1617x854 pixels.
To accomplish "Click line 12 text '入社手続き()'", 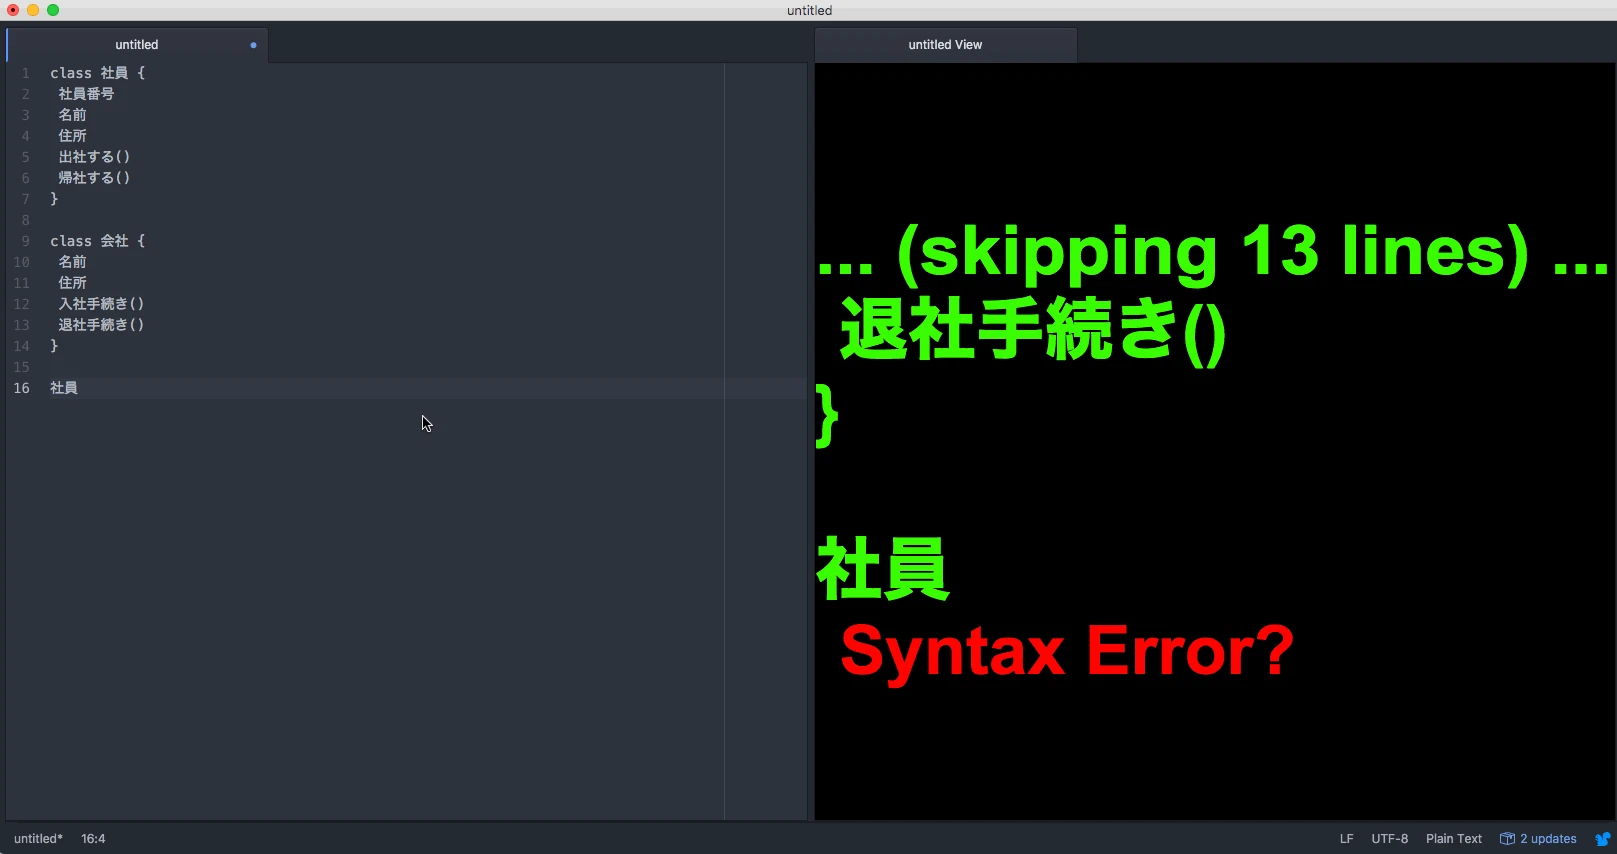I will (x=101, y=304).
